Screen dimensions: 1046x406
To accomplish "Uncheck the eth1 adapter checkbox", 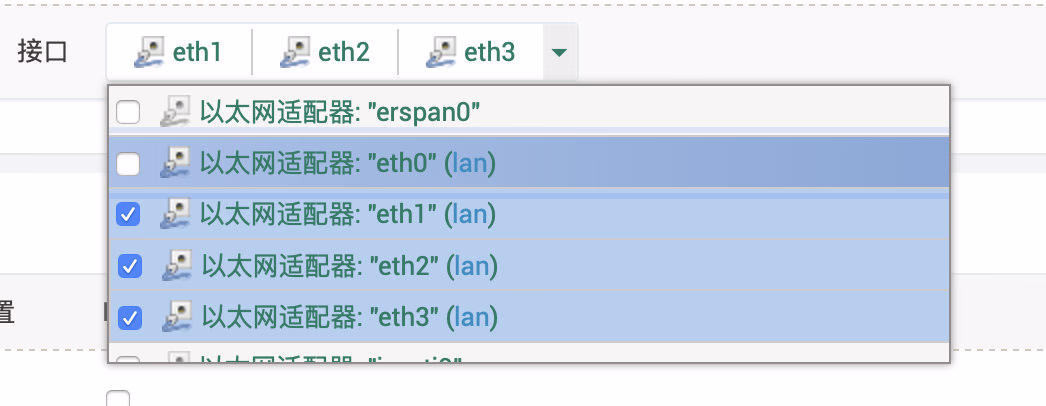I will pos(129,213).
